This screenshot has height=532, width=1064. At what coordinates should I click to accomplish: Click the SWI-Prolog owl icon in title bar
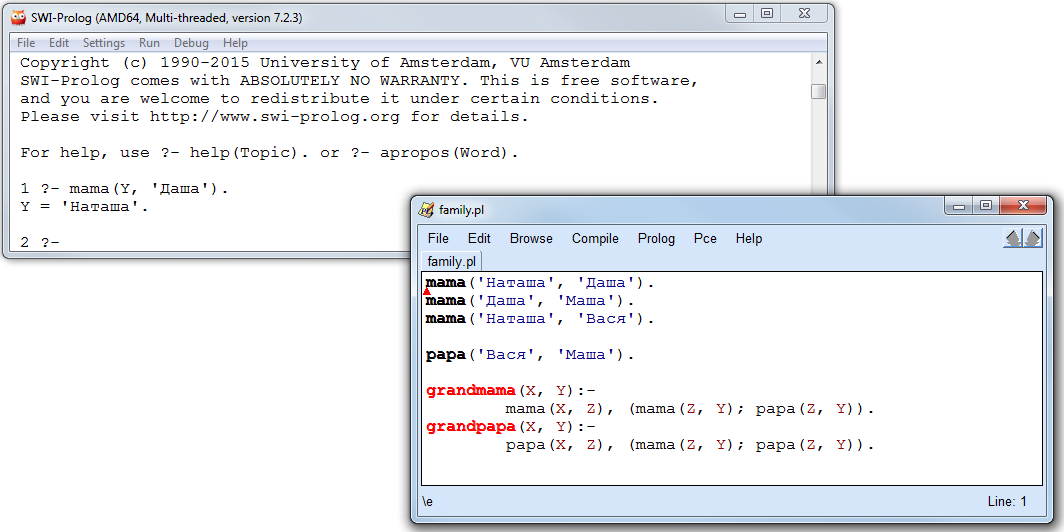[x=19, y=18]
